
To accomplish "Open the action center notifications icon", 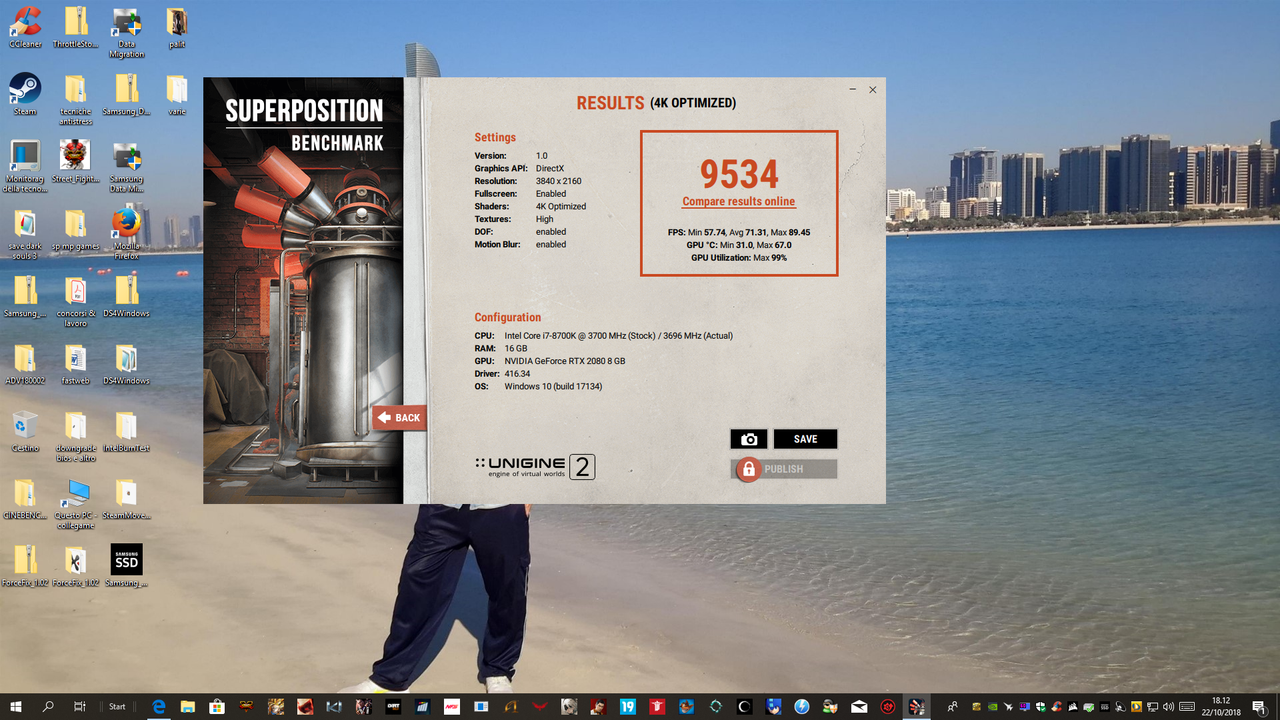I will 1259,707.
